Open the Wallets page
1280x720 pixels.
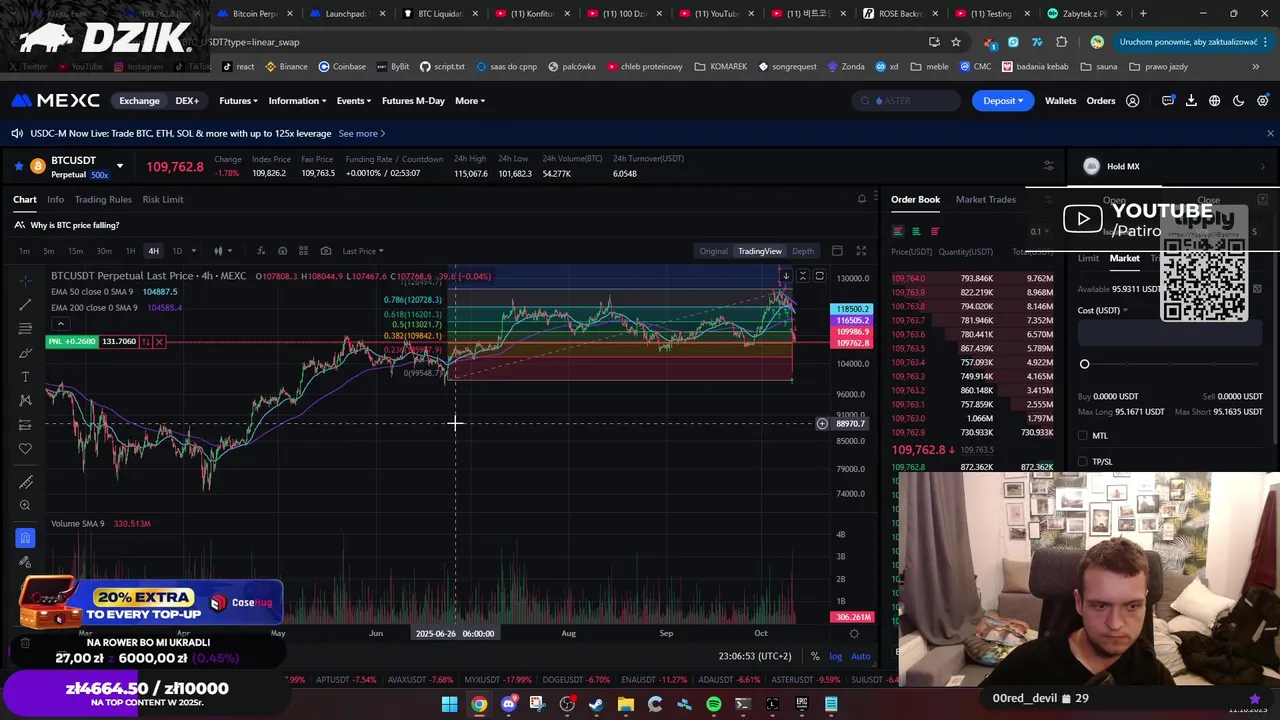click(1060, 101)
